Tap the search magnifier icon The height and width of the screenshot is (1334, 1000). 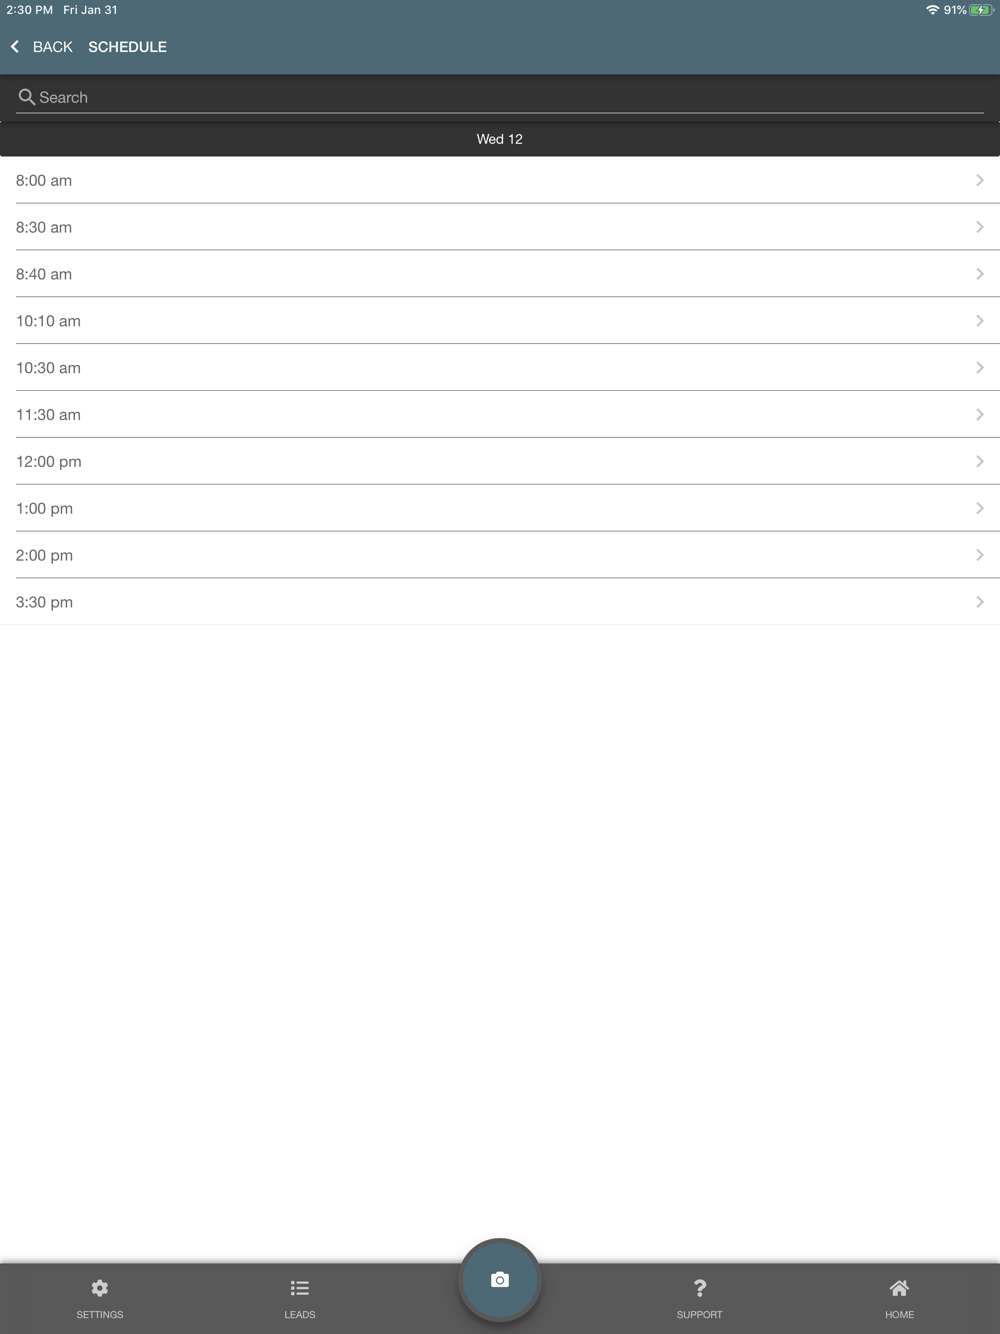point(27,97)
